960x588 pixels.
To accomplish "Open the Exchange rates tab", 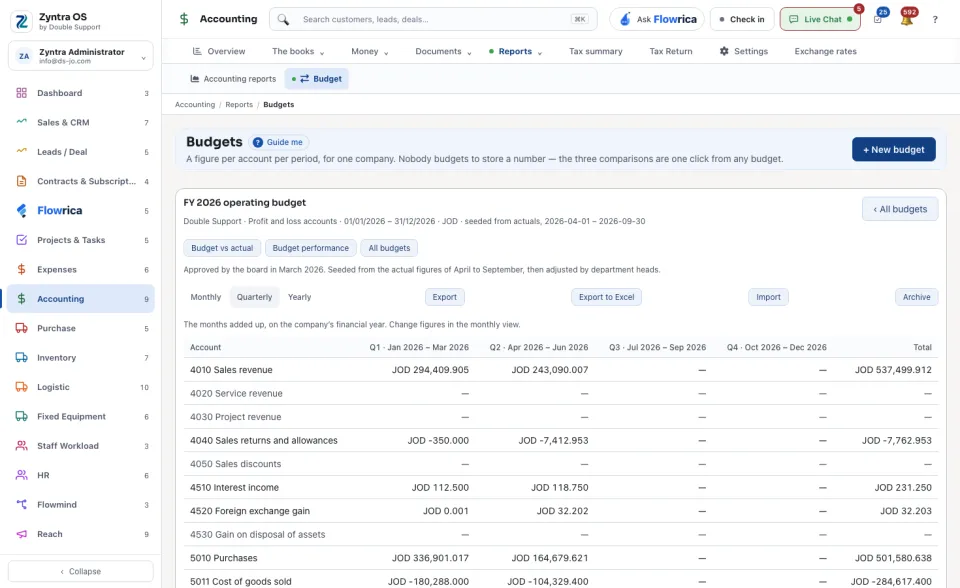I will click(x=825, y=51).
